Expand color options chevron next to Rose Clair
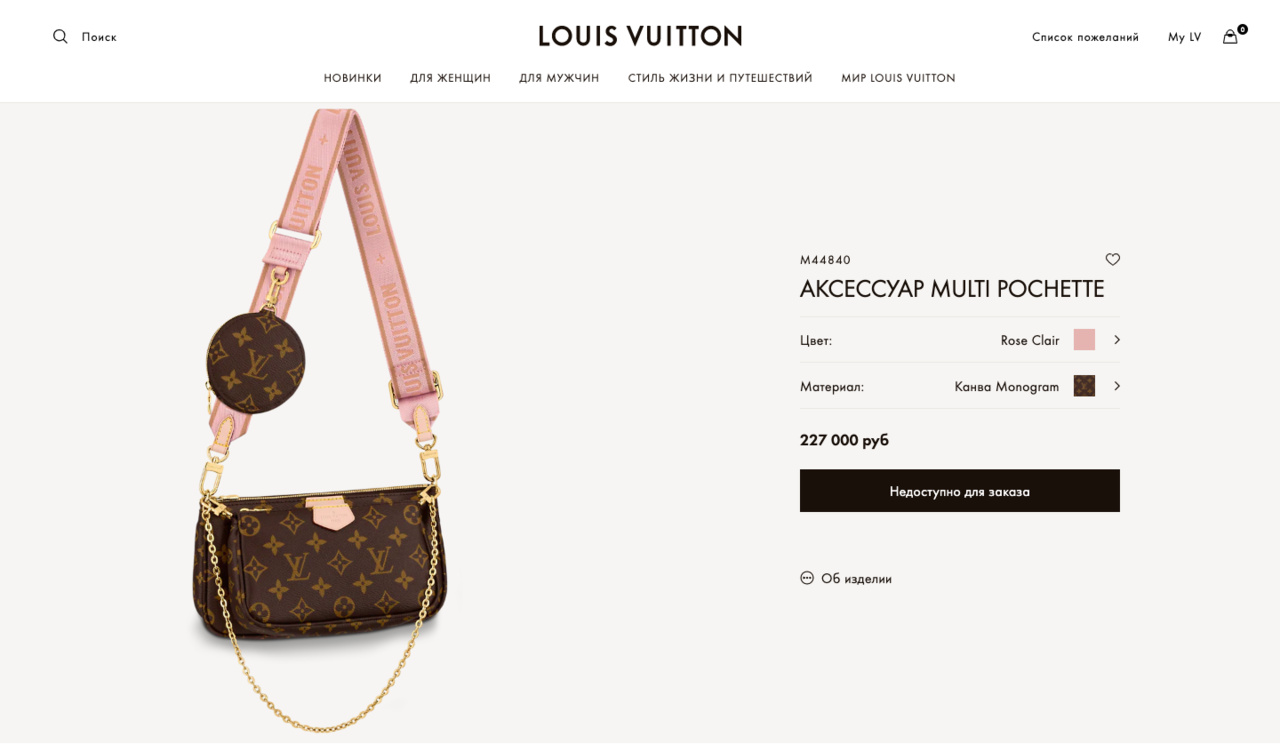The image size is (1280, 744). [x=1117, y=340]
